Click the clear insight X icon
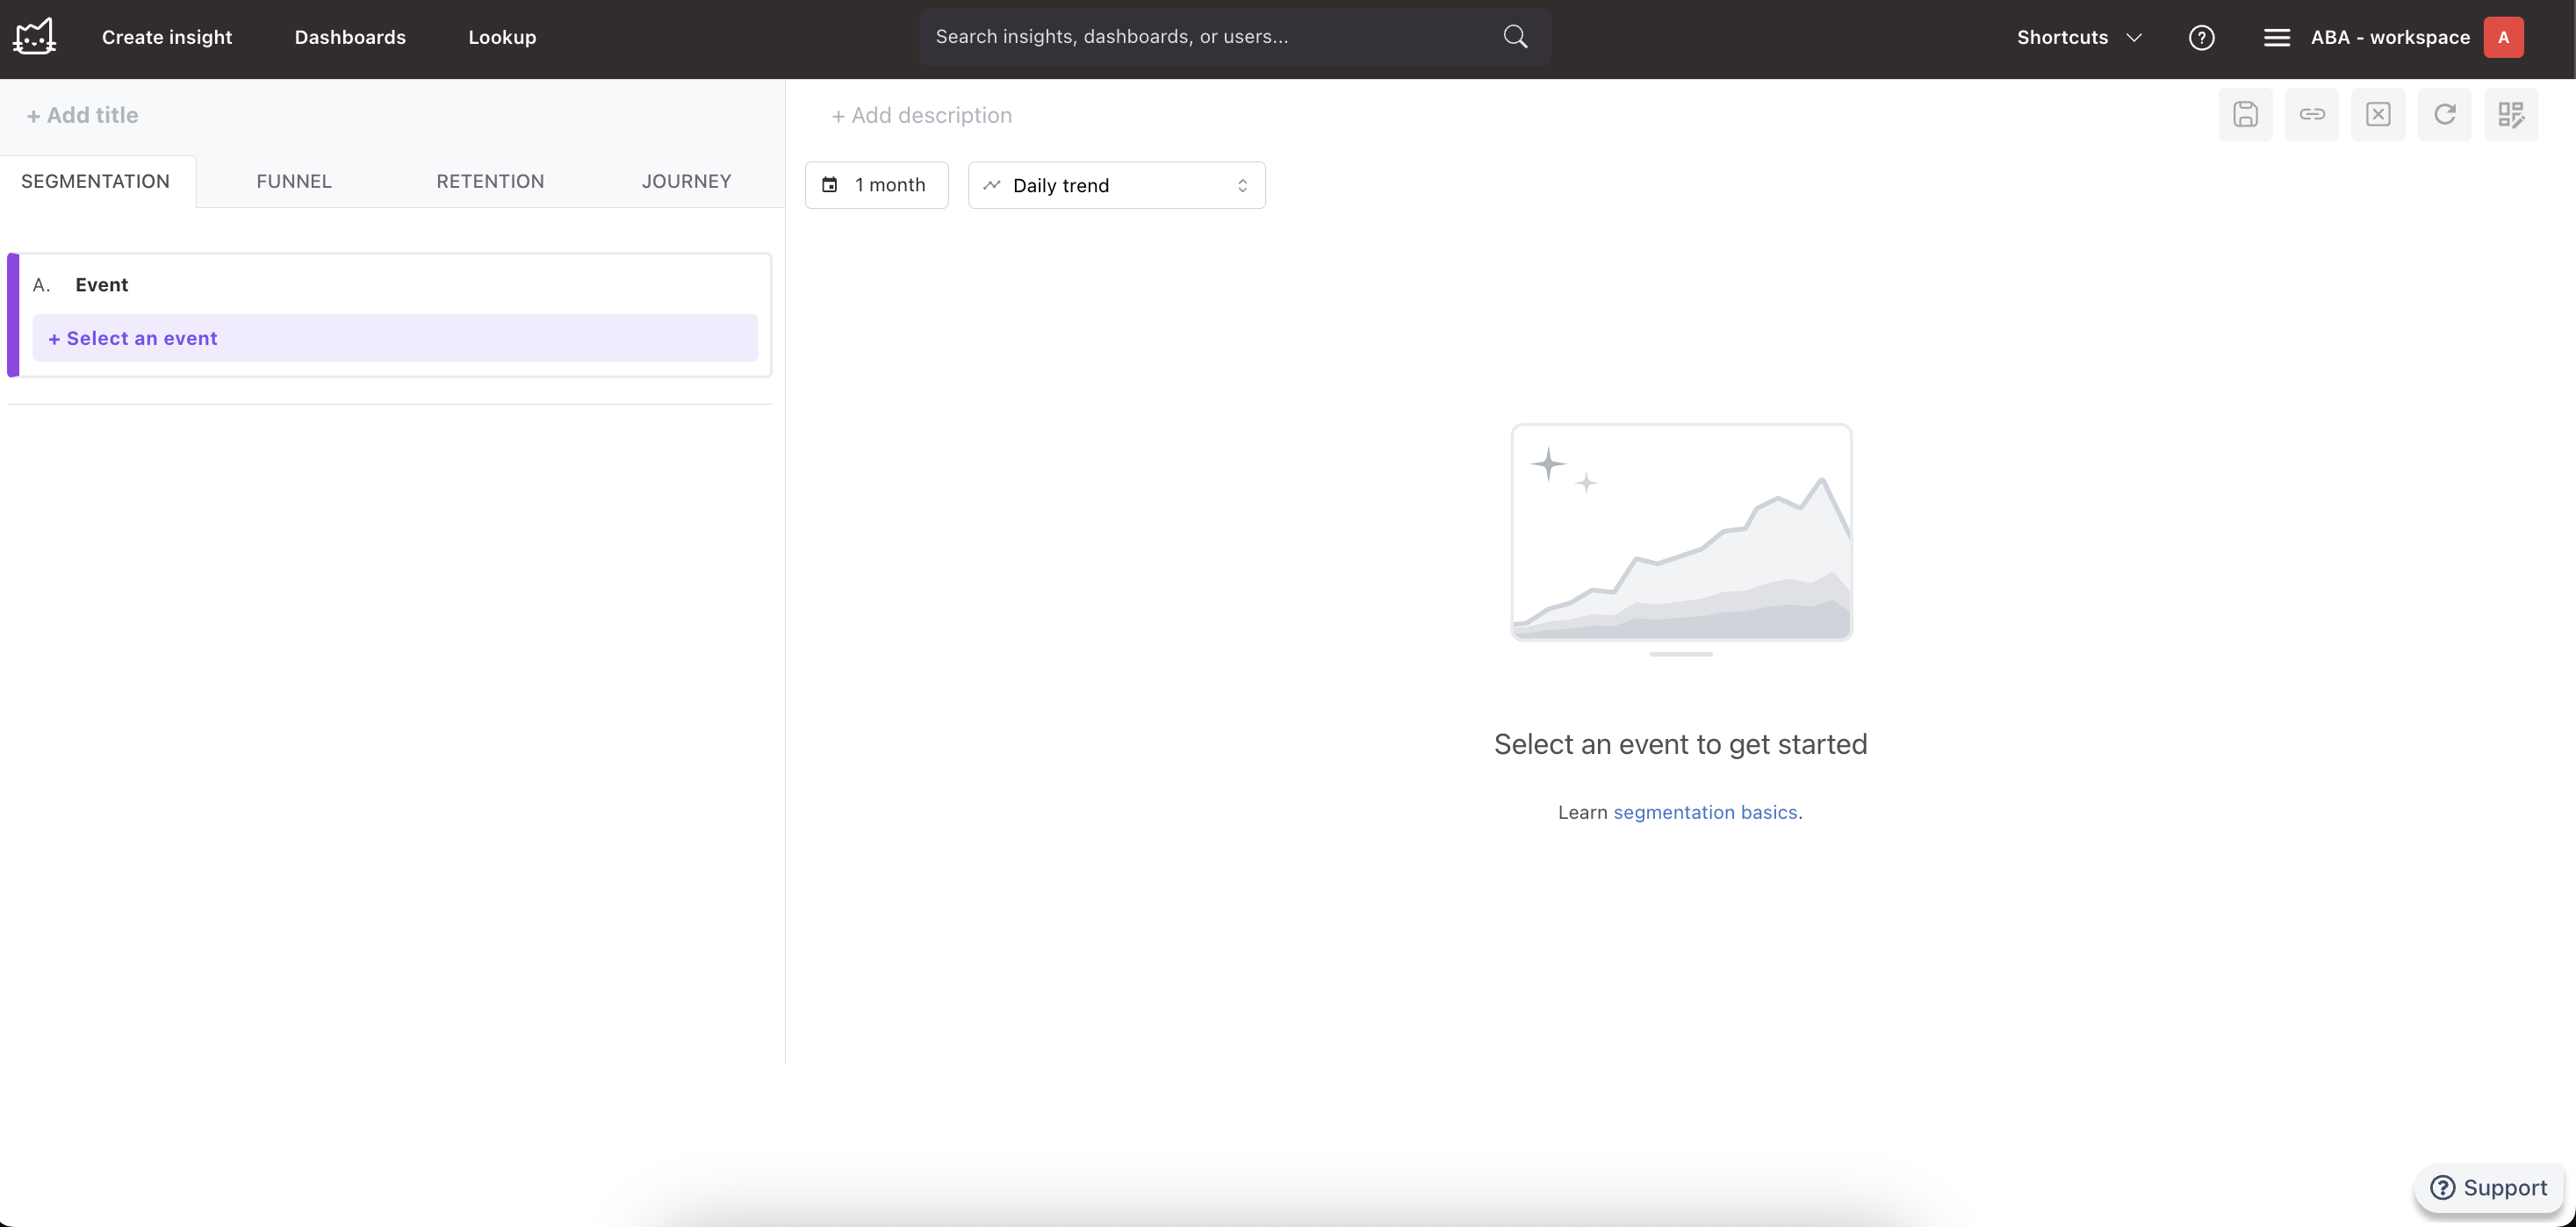 pos(2378,114)
